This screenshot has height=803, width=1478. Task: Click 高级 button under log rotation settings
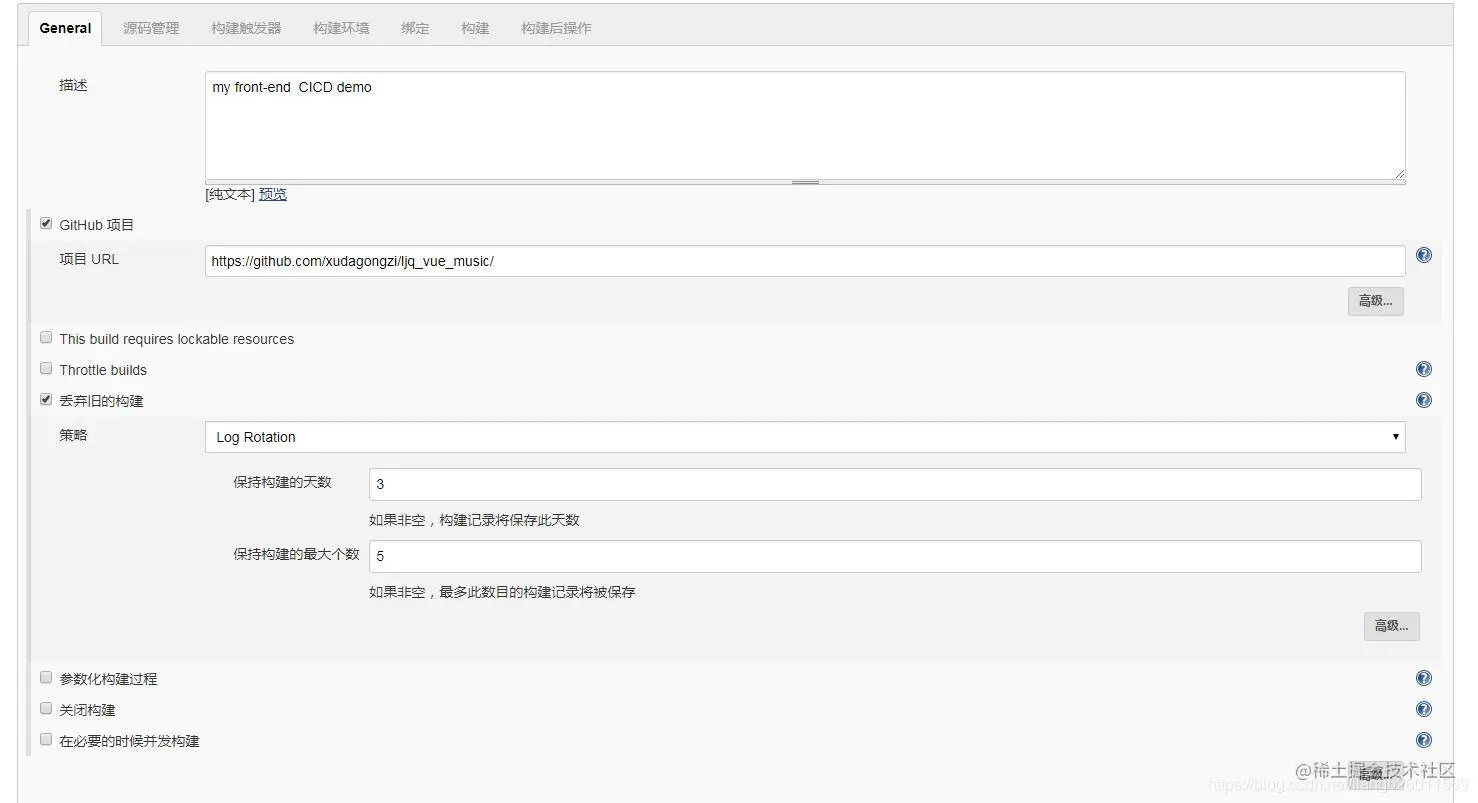[1391, 626]
